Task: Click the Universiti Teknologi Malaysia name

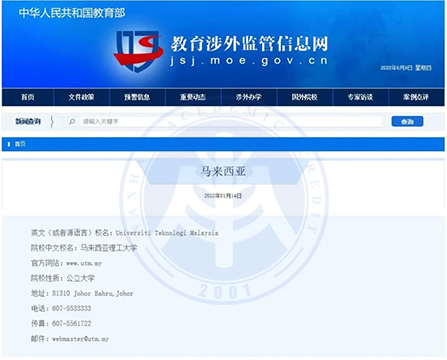Action: click(167, 233)
